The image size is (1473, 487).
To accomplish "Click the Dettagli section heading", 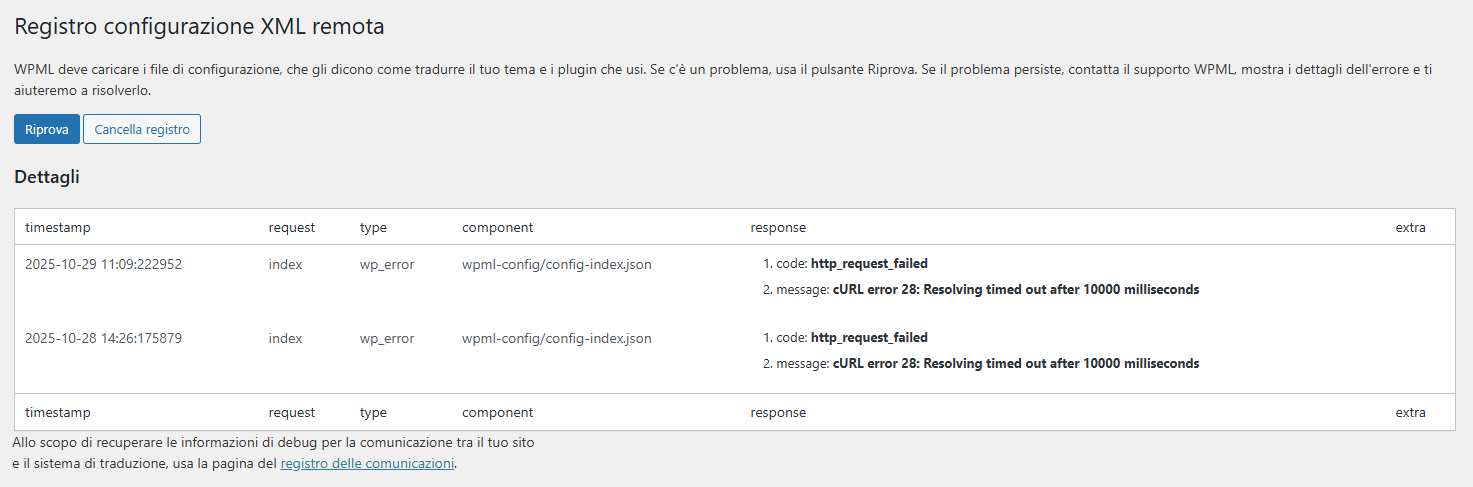I will click(x=47, y=177).
